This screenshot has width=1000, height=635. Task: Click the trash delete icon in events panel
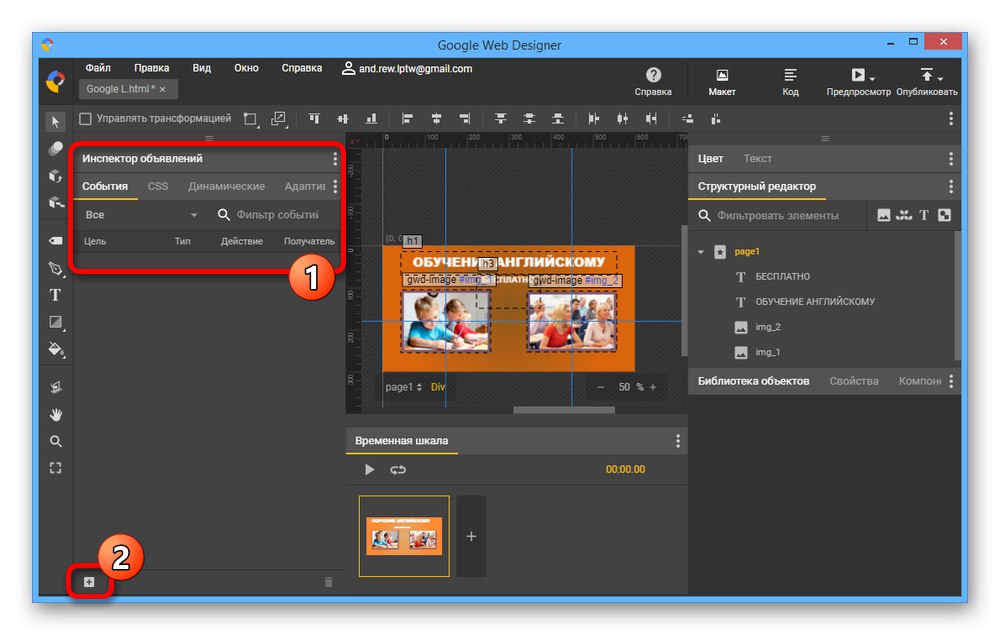point(328,582)
